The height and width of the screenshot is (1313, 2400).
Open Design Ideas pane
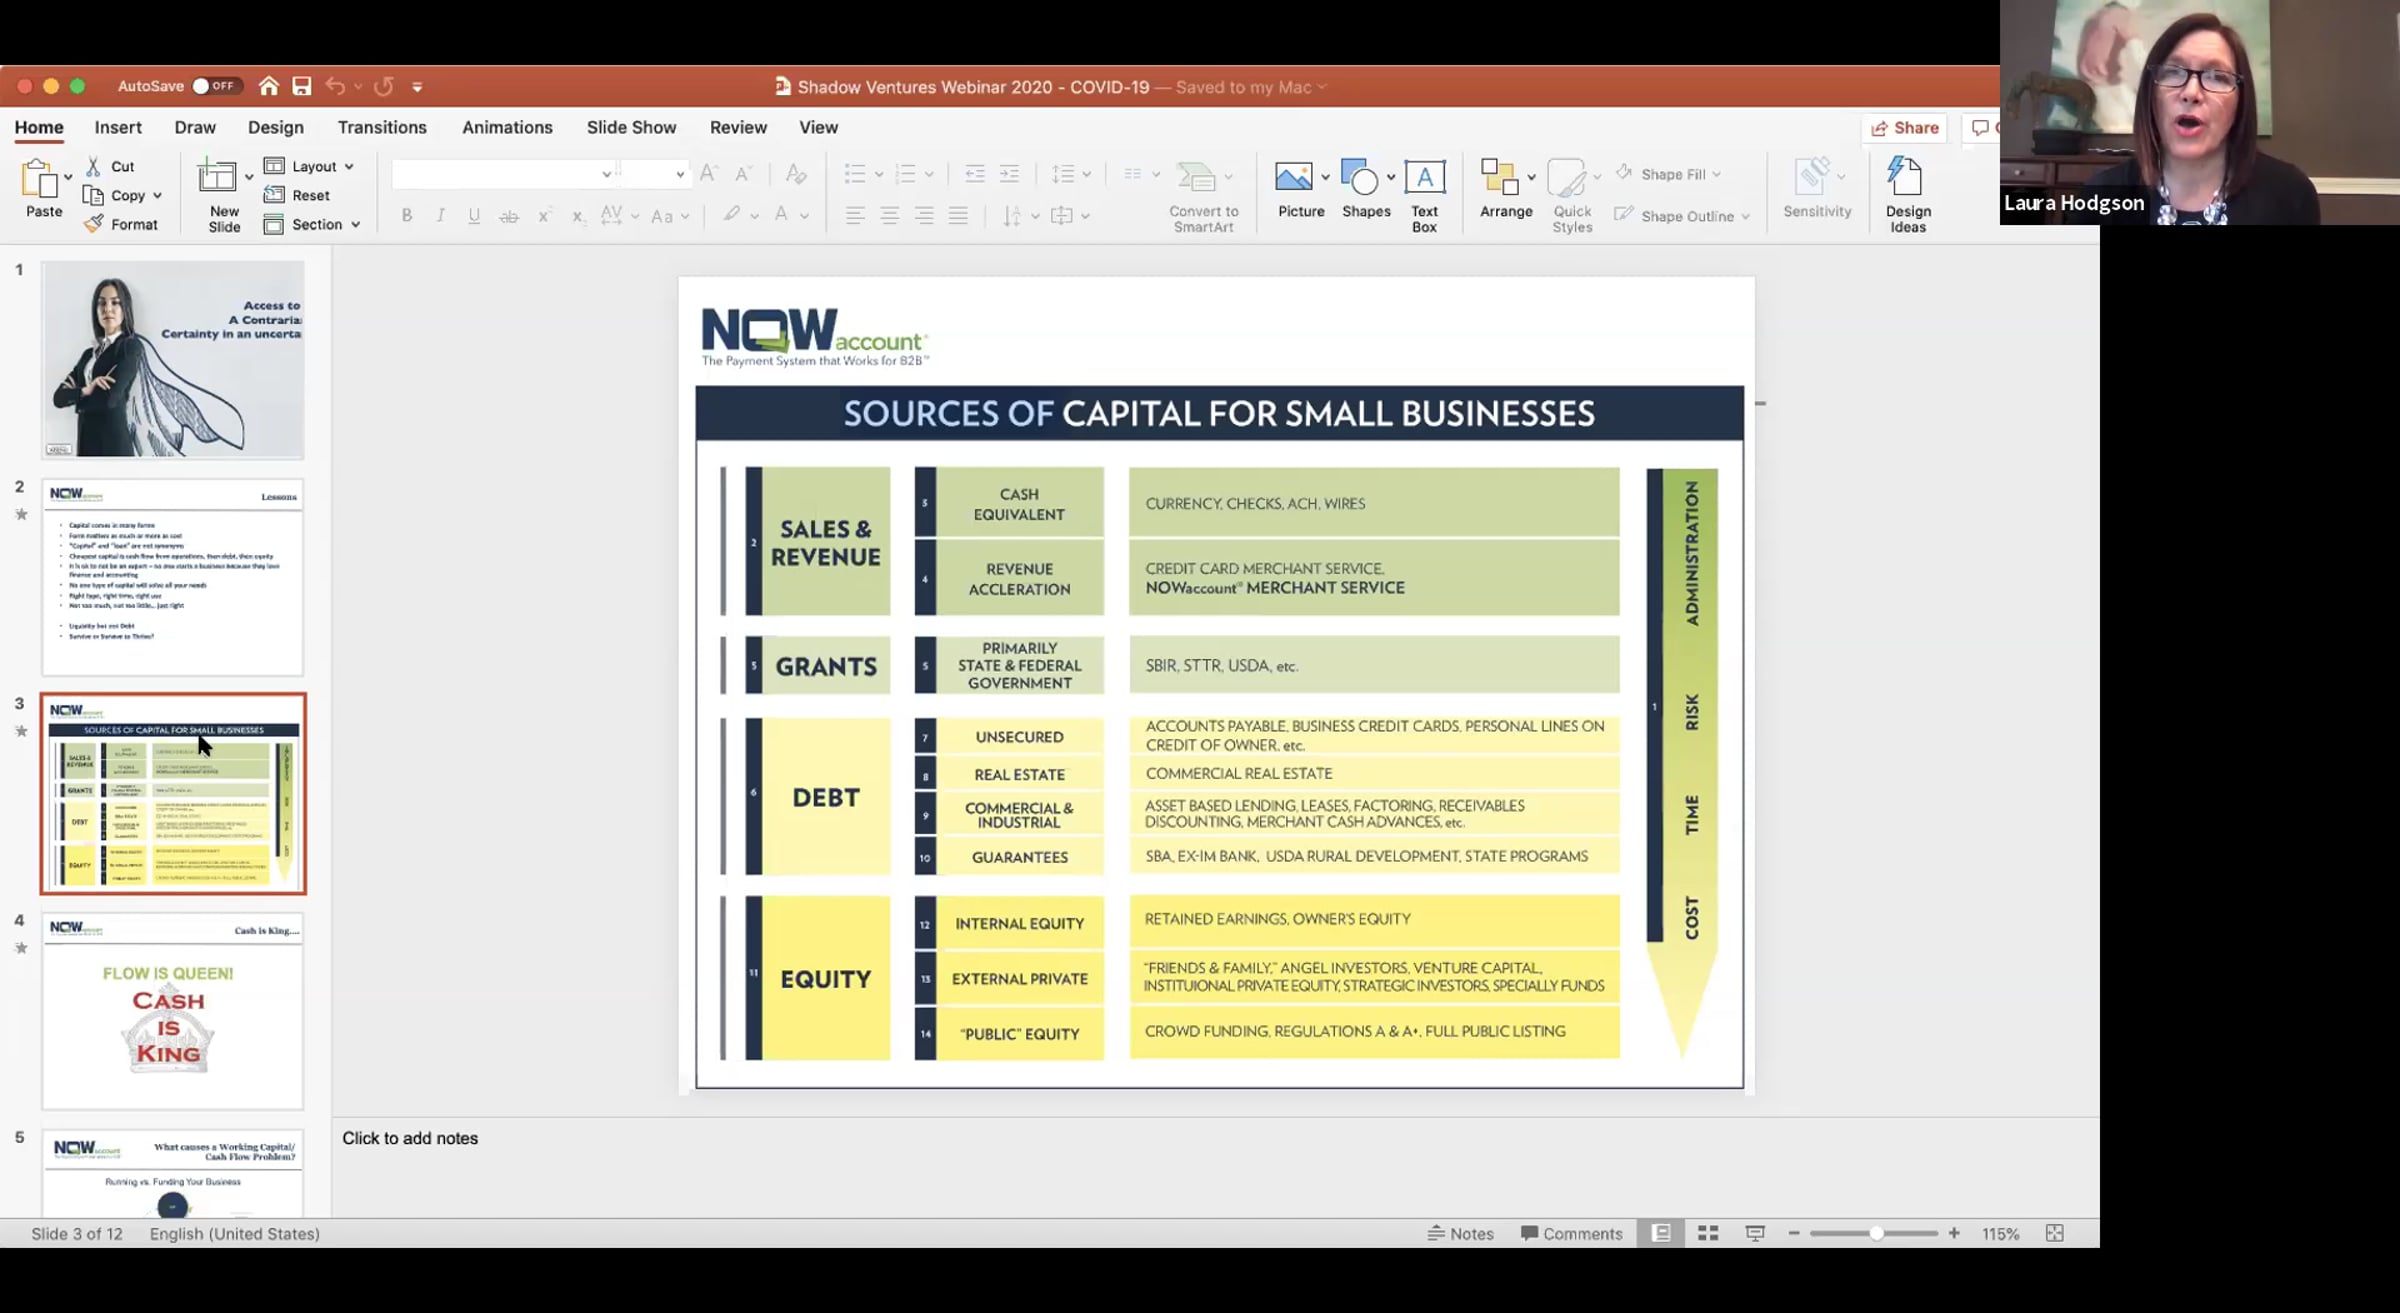point(1907,196)
